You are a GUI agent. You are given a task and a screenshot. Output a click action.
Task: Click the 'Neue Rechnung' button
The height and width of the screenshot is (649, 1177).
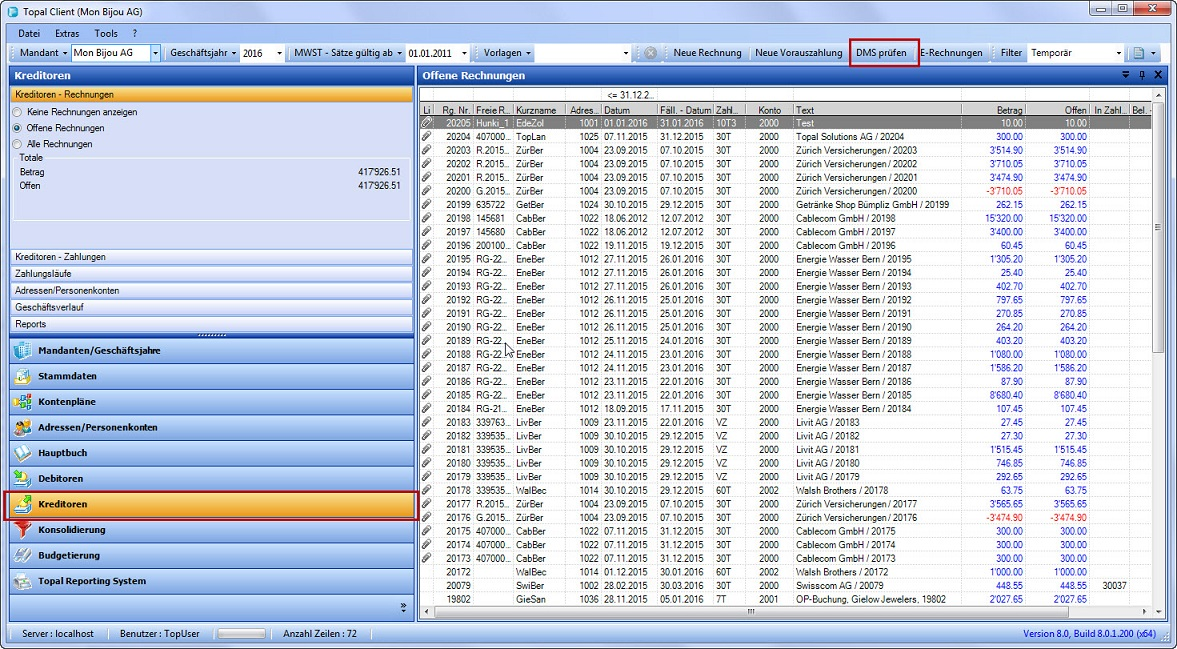tap(707, 53)
